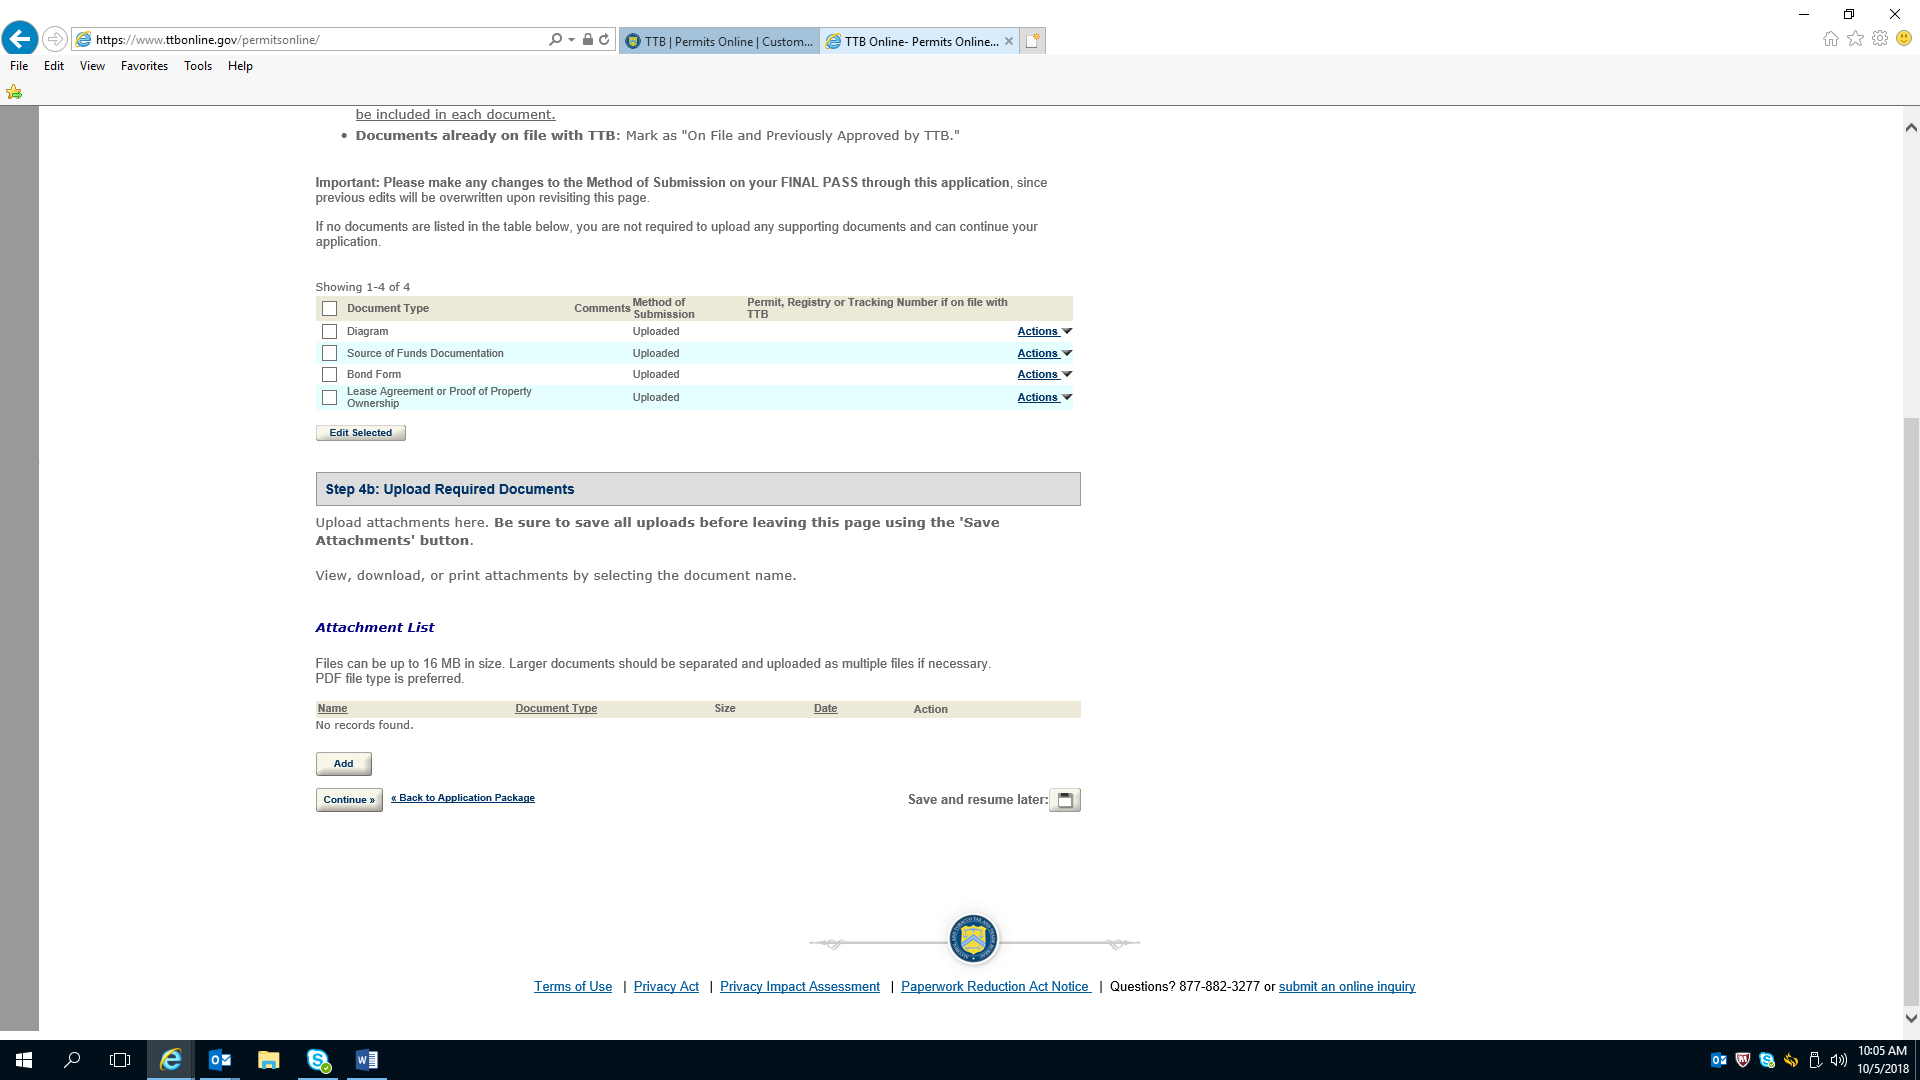
Task: Expand Actions dropdown for Diagram row
Action: (1044, 332)
